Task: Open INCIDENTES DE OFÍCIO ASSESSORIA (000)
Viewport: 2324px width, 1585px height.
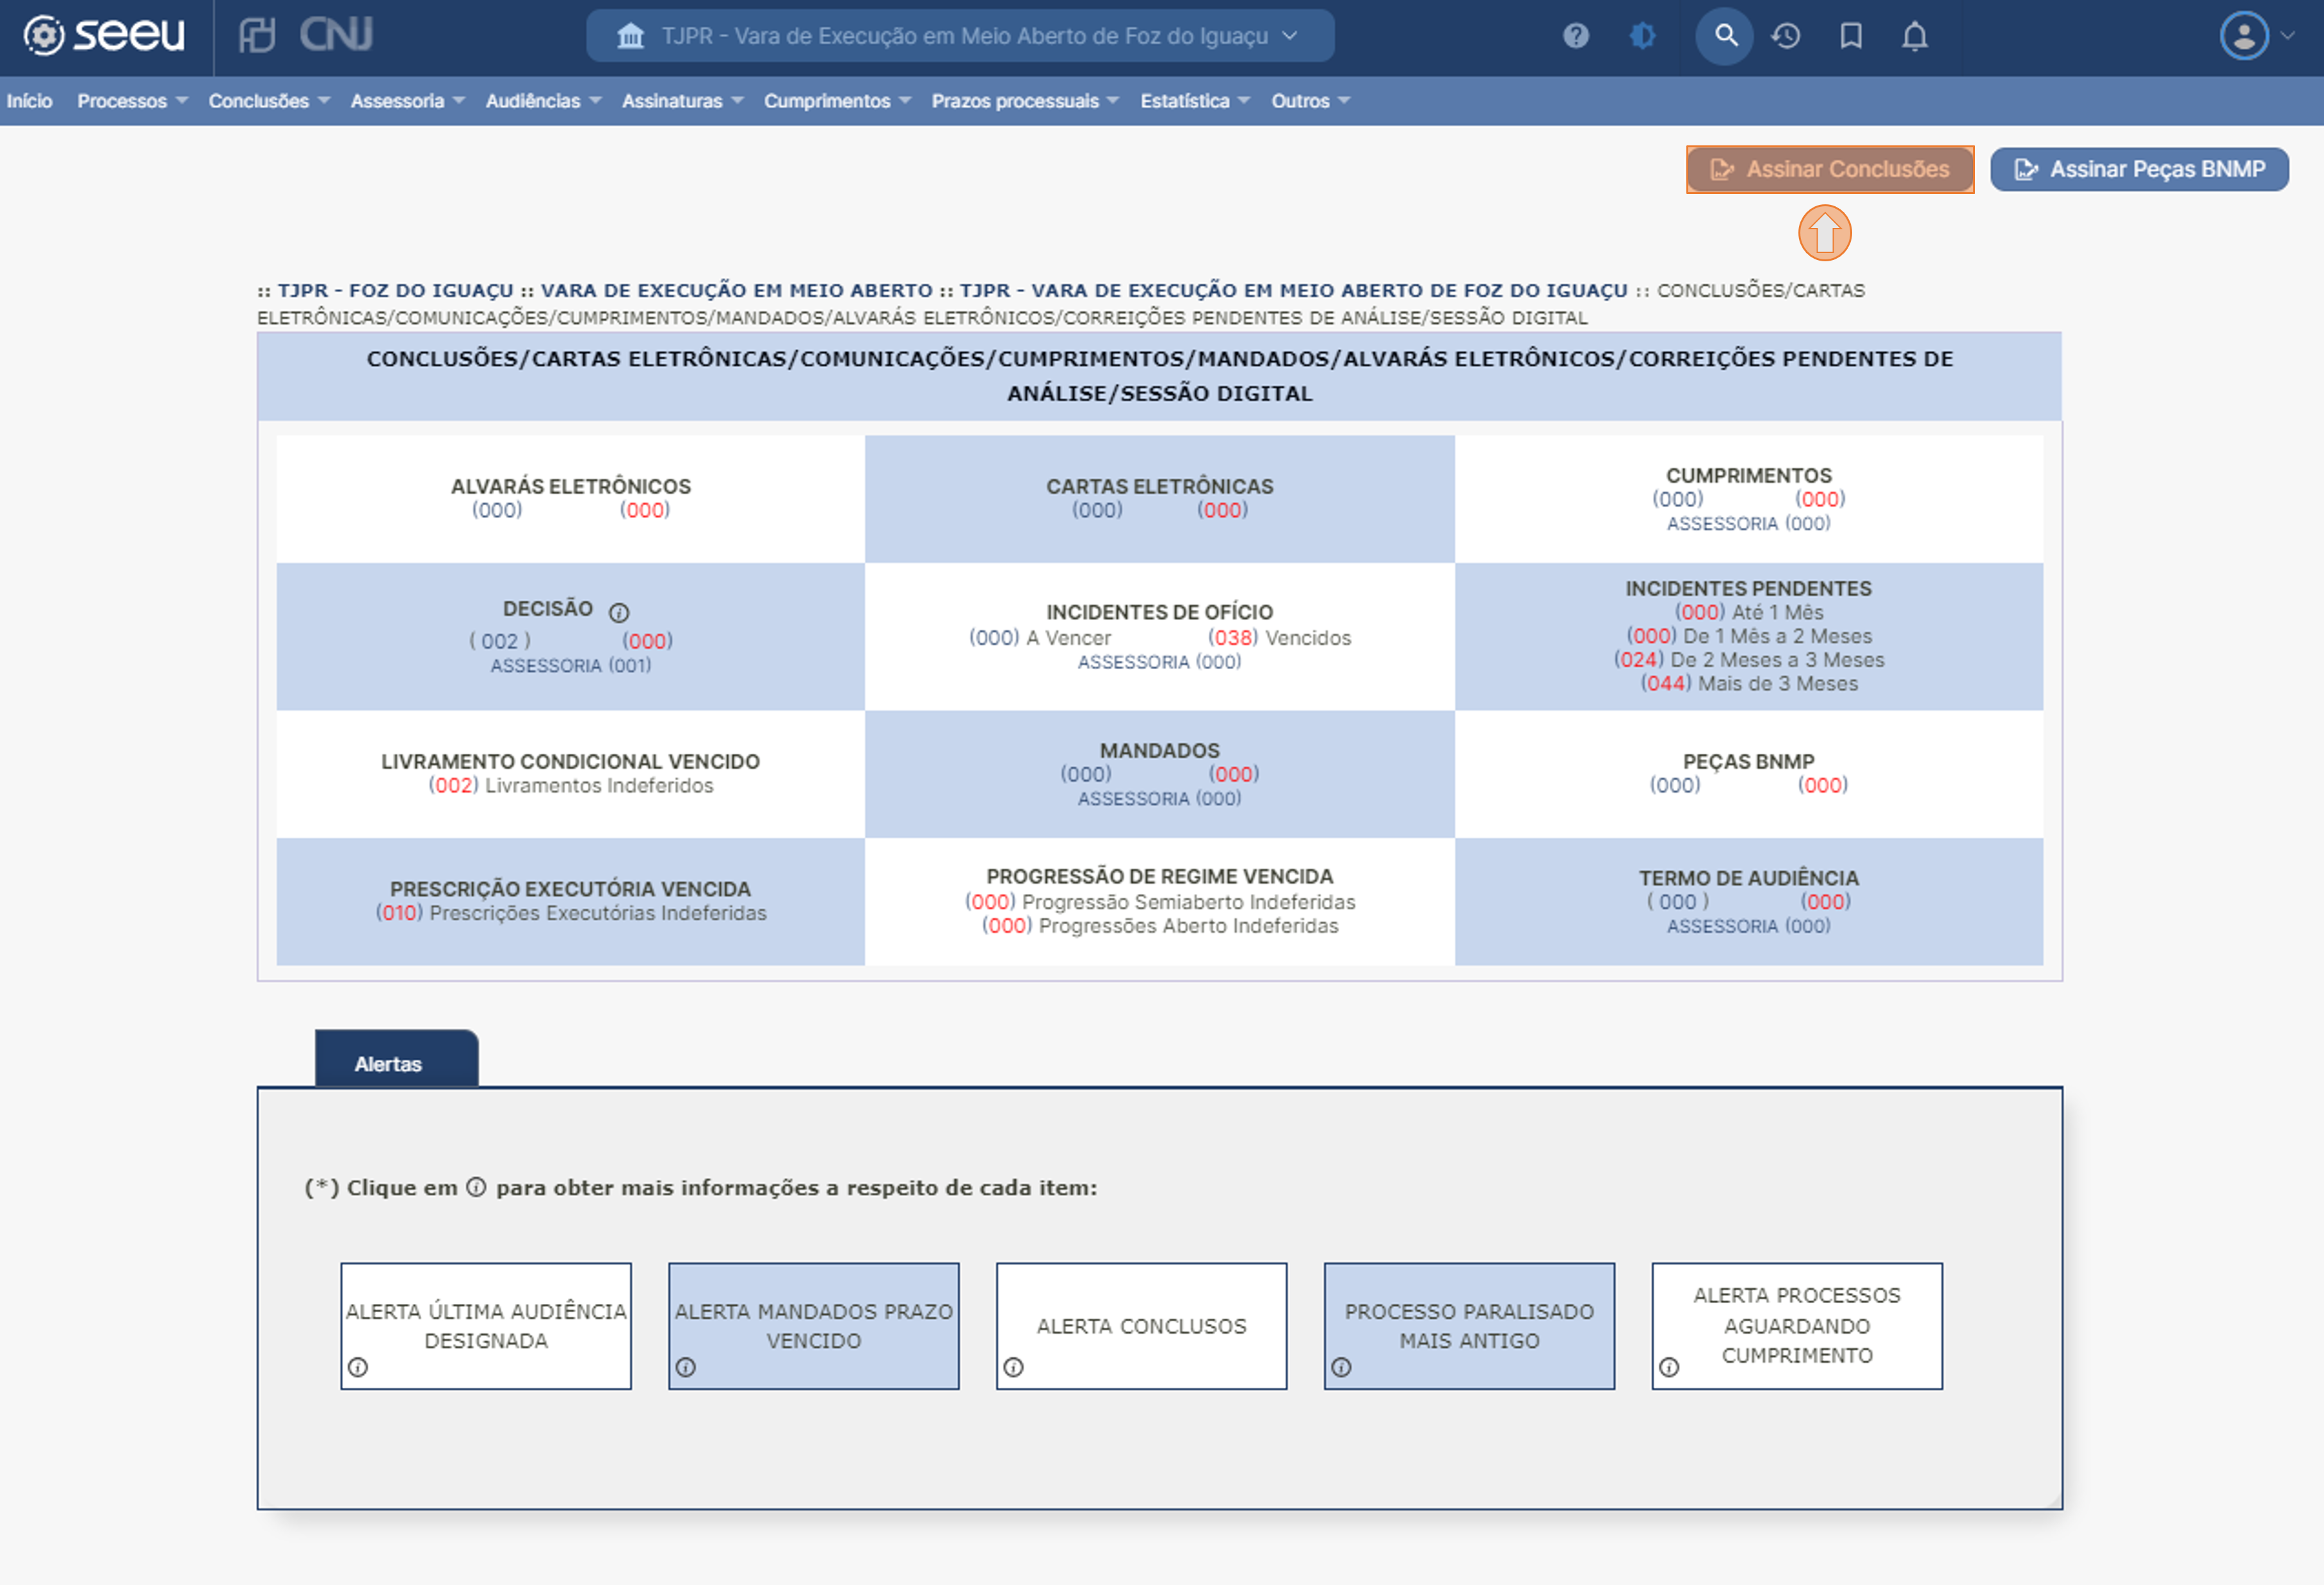Action: [1159, 662]
